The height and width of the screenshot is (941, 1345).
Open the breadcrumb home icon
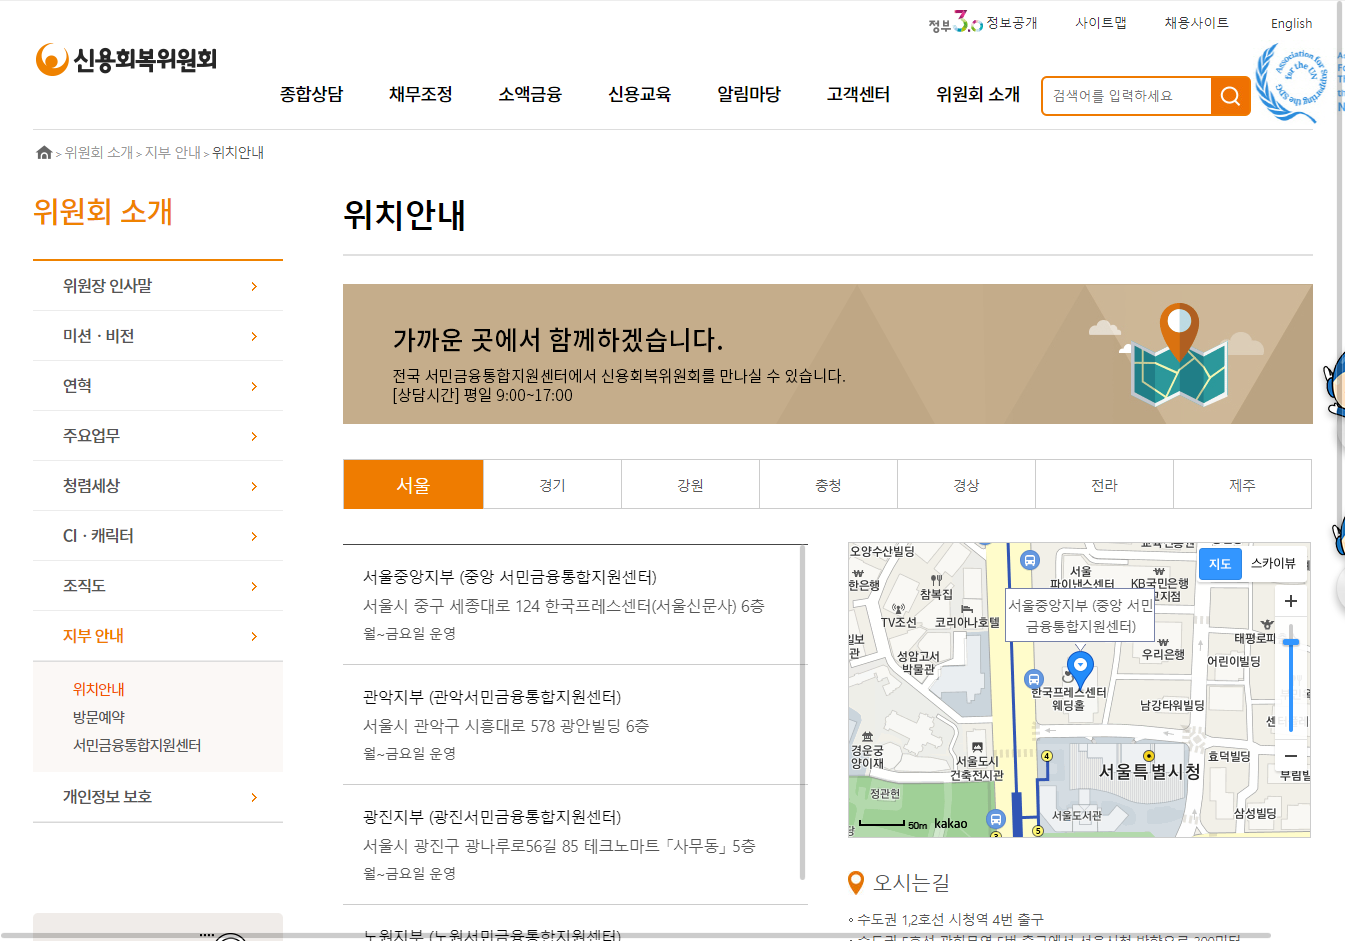click(44, 153)
